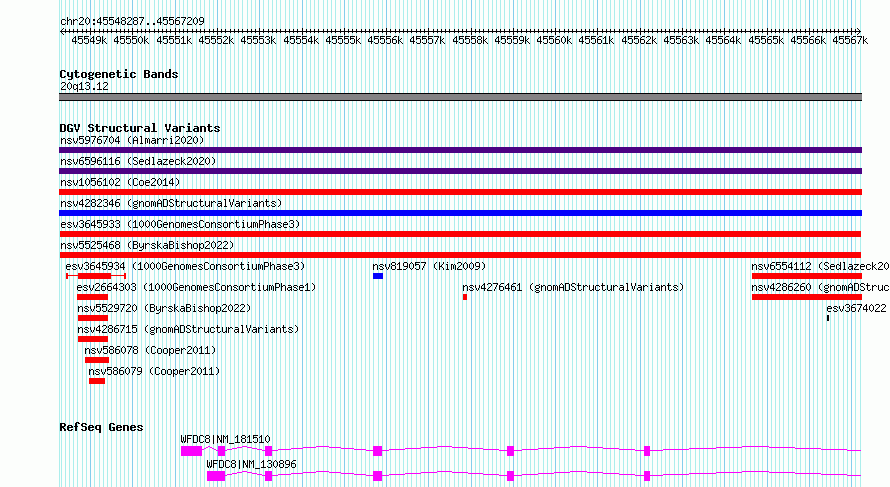The width and height of the screenshot is (890, 487).
Task: Click the blue bar under nsv4282346
Action: click(x=460, y=213)
